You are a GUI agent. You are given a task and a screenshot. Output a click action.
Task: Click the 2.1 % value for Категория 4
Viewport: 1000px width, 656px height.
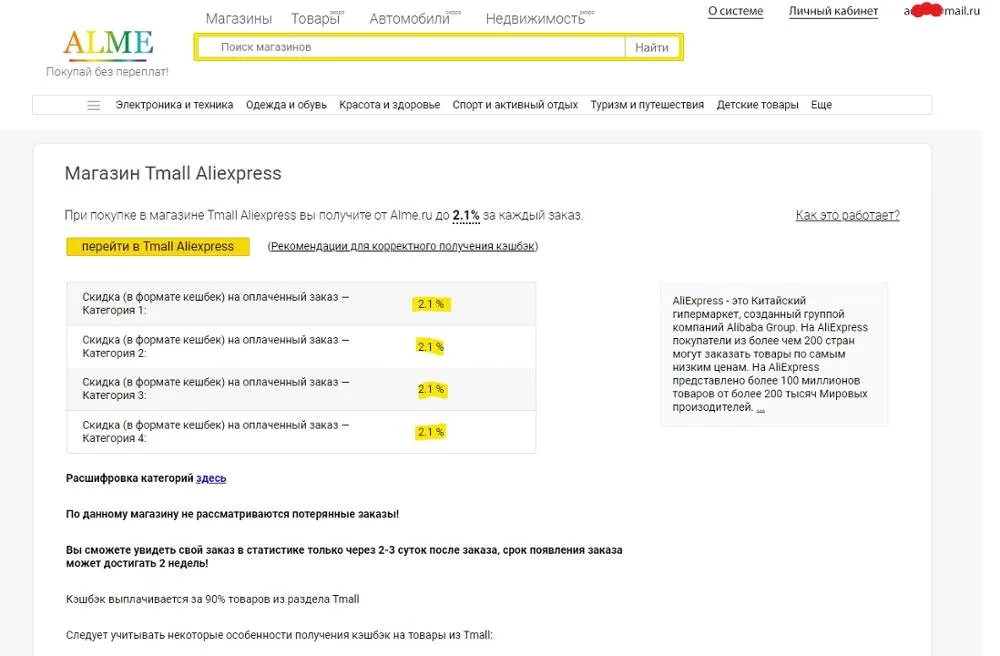[x=430, y=432]
